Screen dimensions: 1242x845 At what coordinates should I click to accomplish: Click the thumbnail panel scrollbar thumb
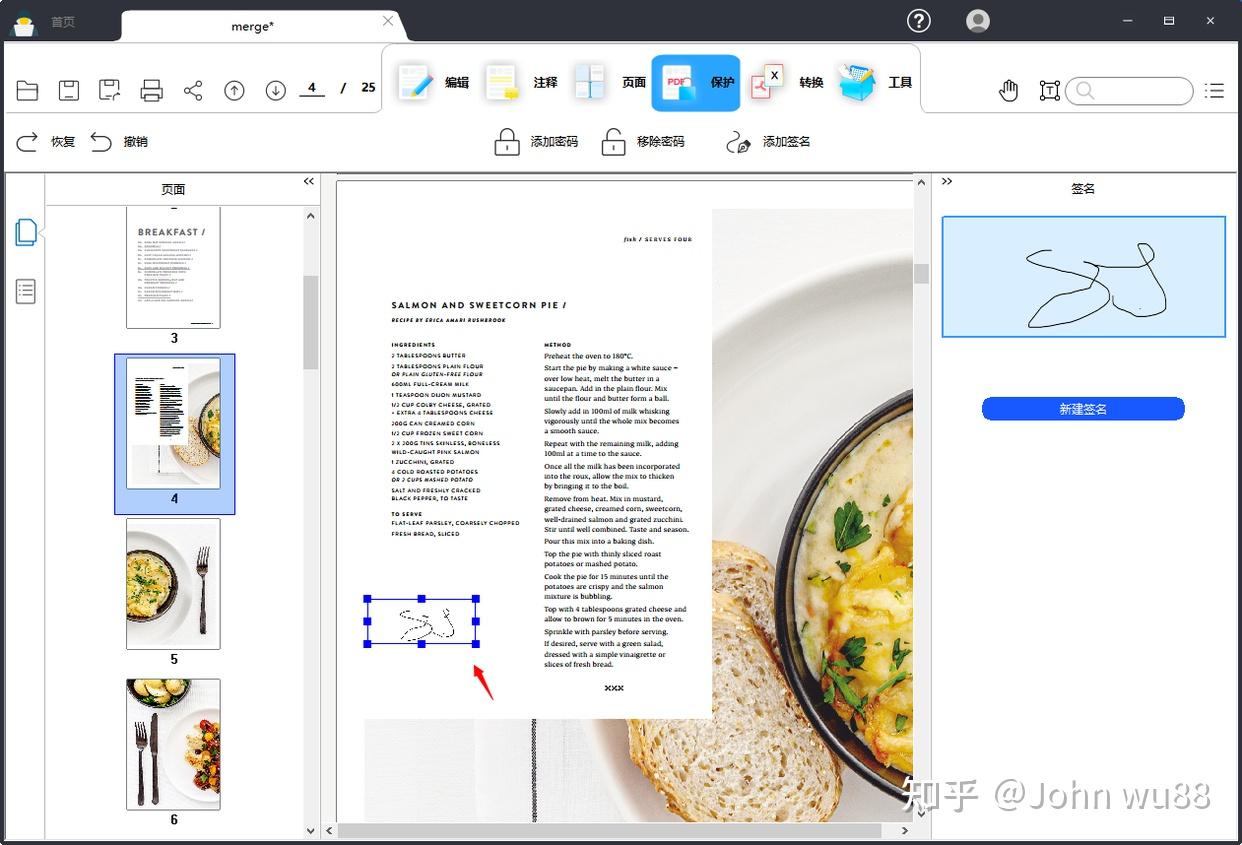point(311,323)
